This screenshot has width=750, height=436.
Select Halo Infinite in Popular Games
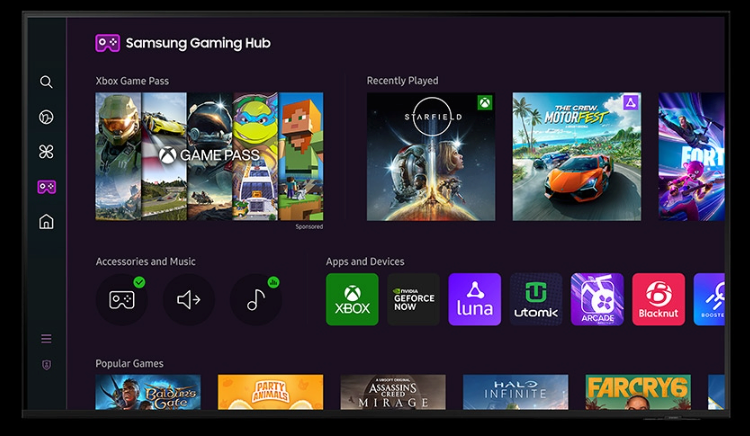(515, 392)
